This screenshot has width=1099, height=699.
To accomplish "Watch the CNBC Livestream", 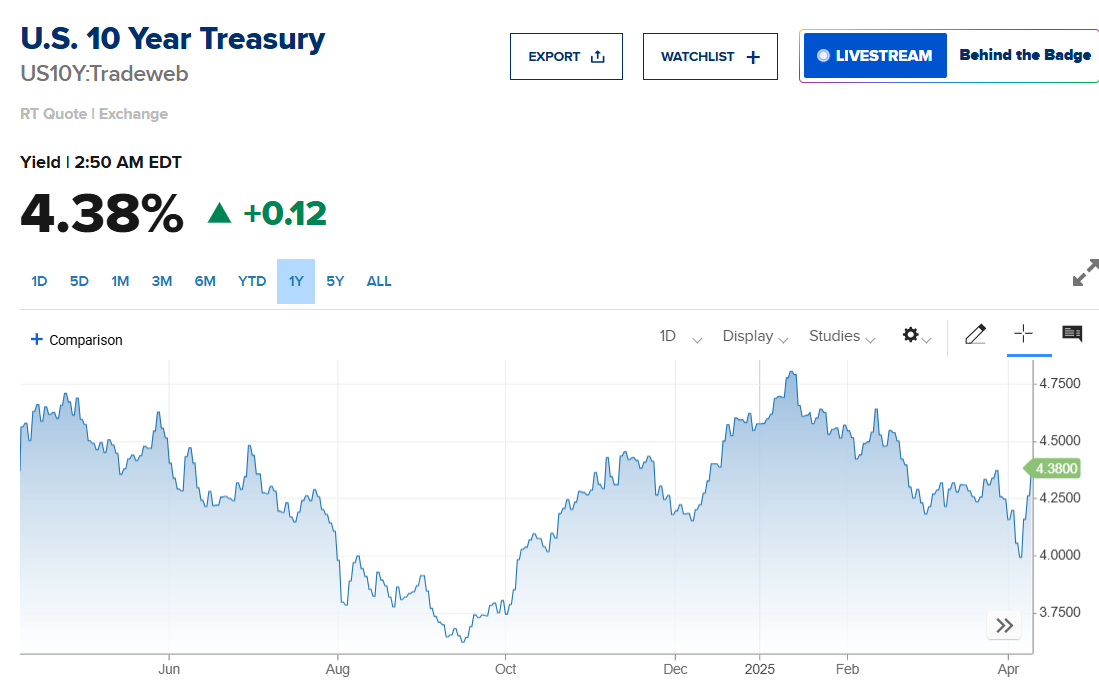I will (x=875, y=56).
